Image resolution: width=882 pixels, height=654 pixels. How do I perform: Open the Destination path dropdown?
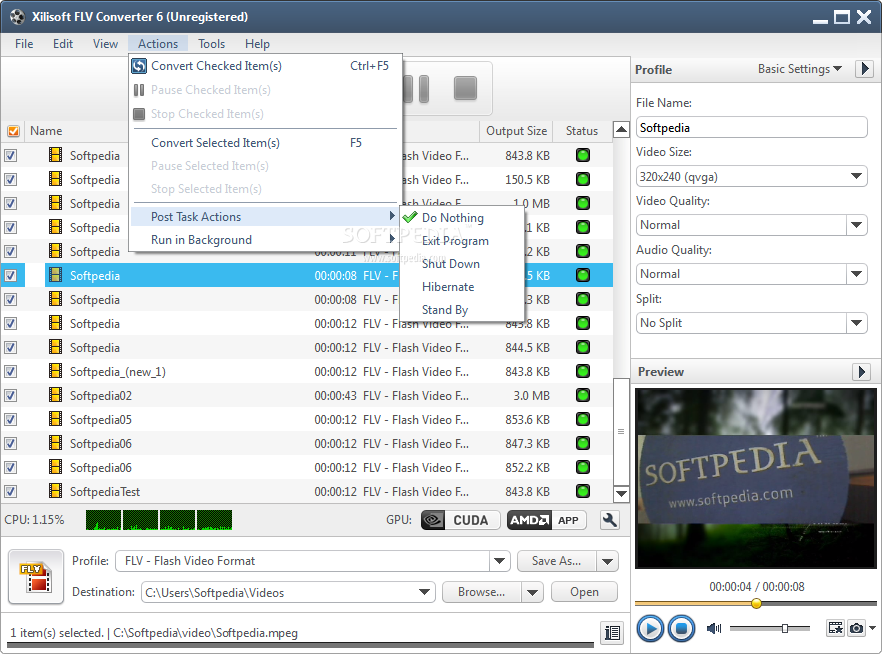[425, 592]
